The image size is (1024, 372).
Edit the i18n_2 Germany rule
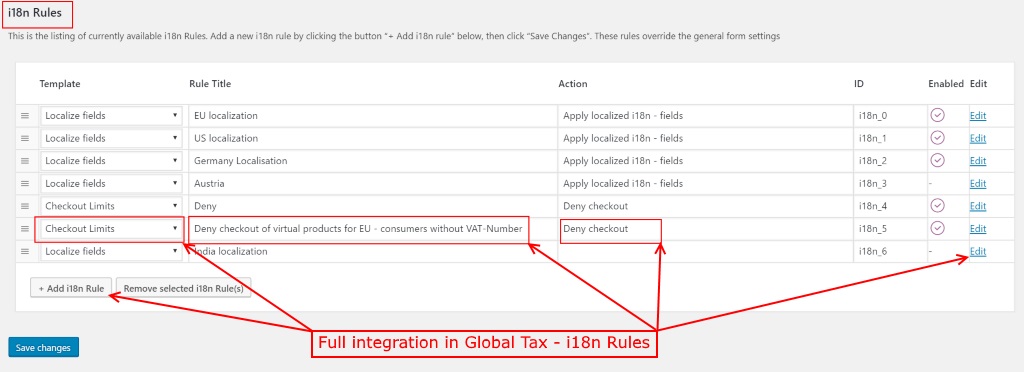click(x=978, y=161)
